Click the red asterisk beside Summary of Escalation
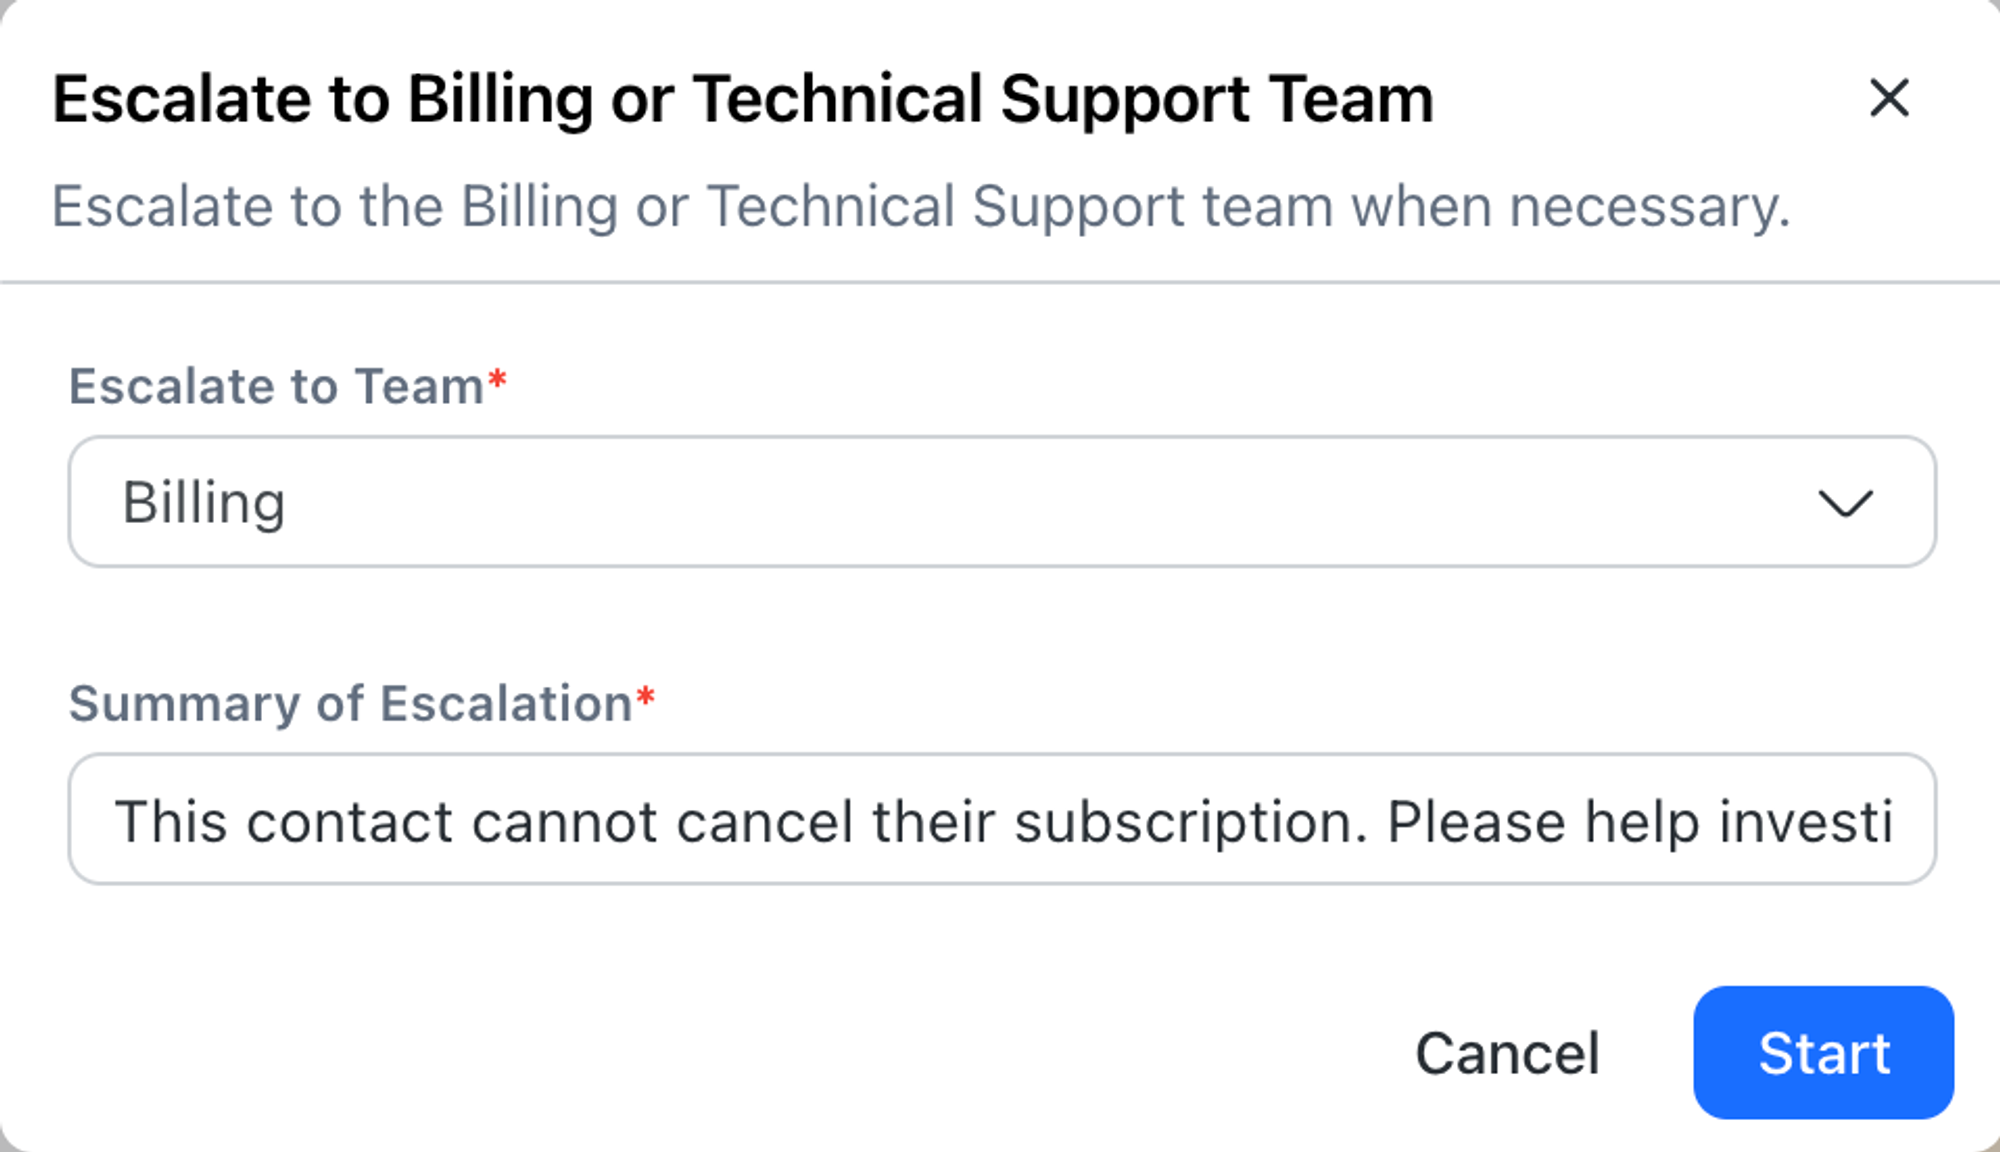2000x1152 pixels. click(x=645, y=698)
